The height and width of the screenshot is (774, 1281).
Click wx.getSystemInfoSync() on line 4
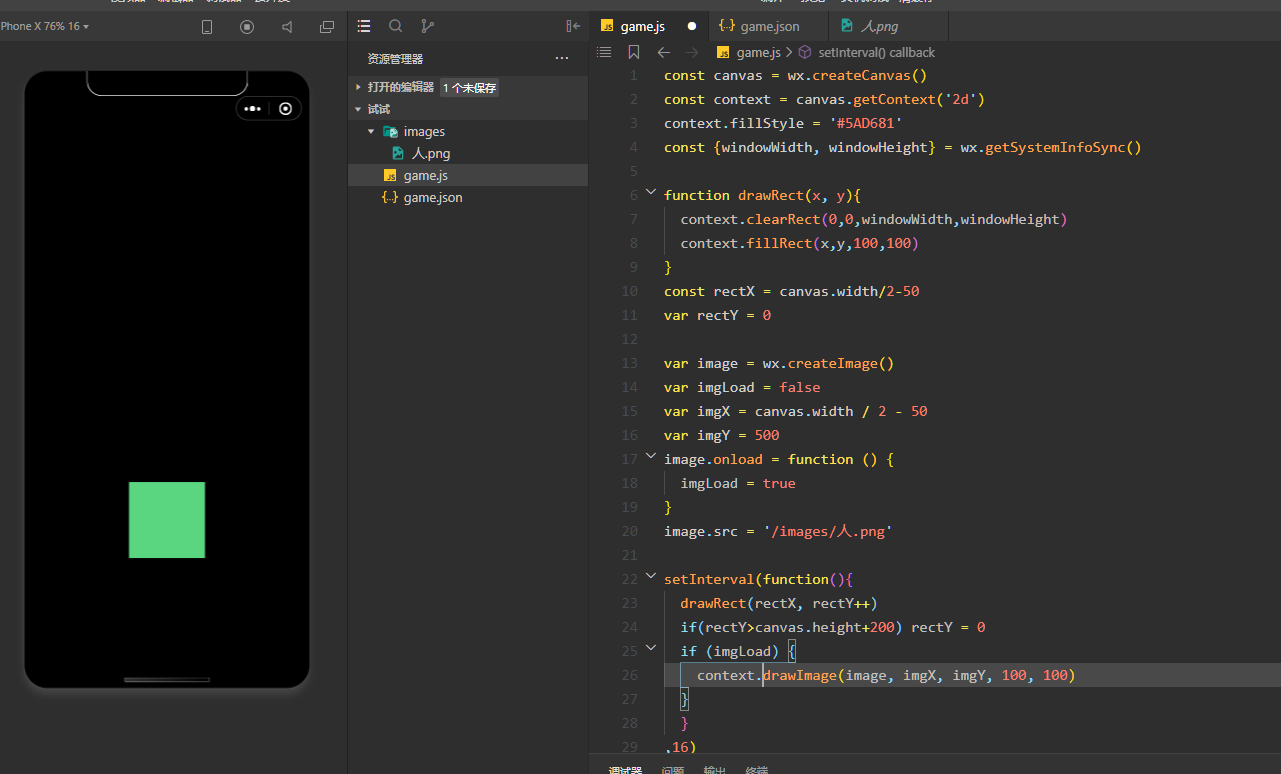(1051, 147)
